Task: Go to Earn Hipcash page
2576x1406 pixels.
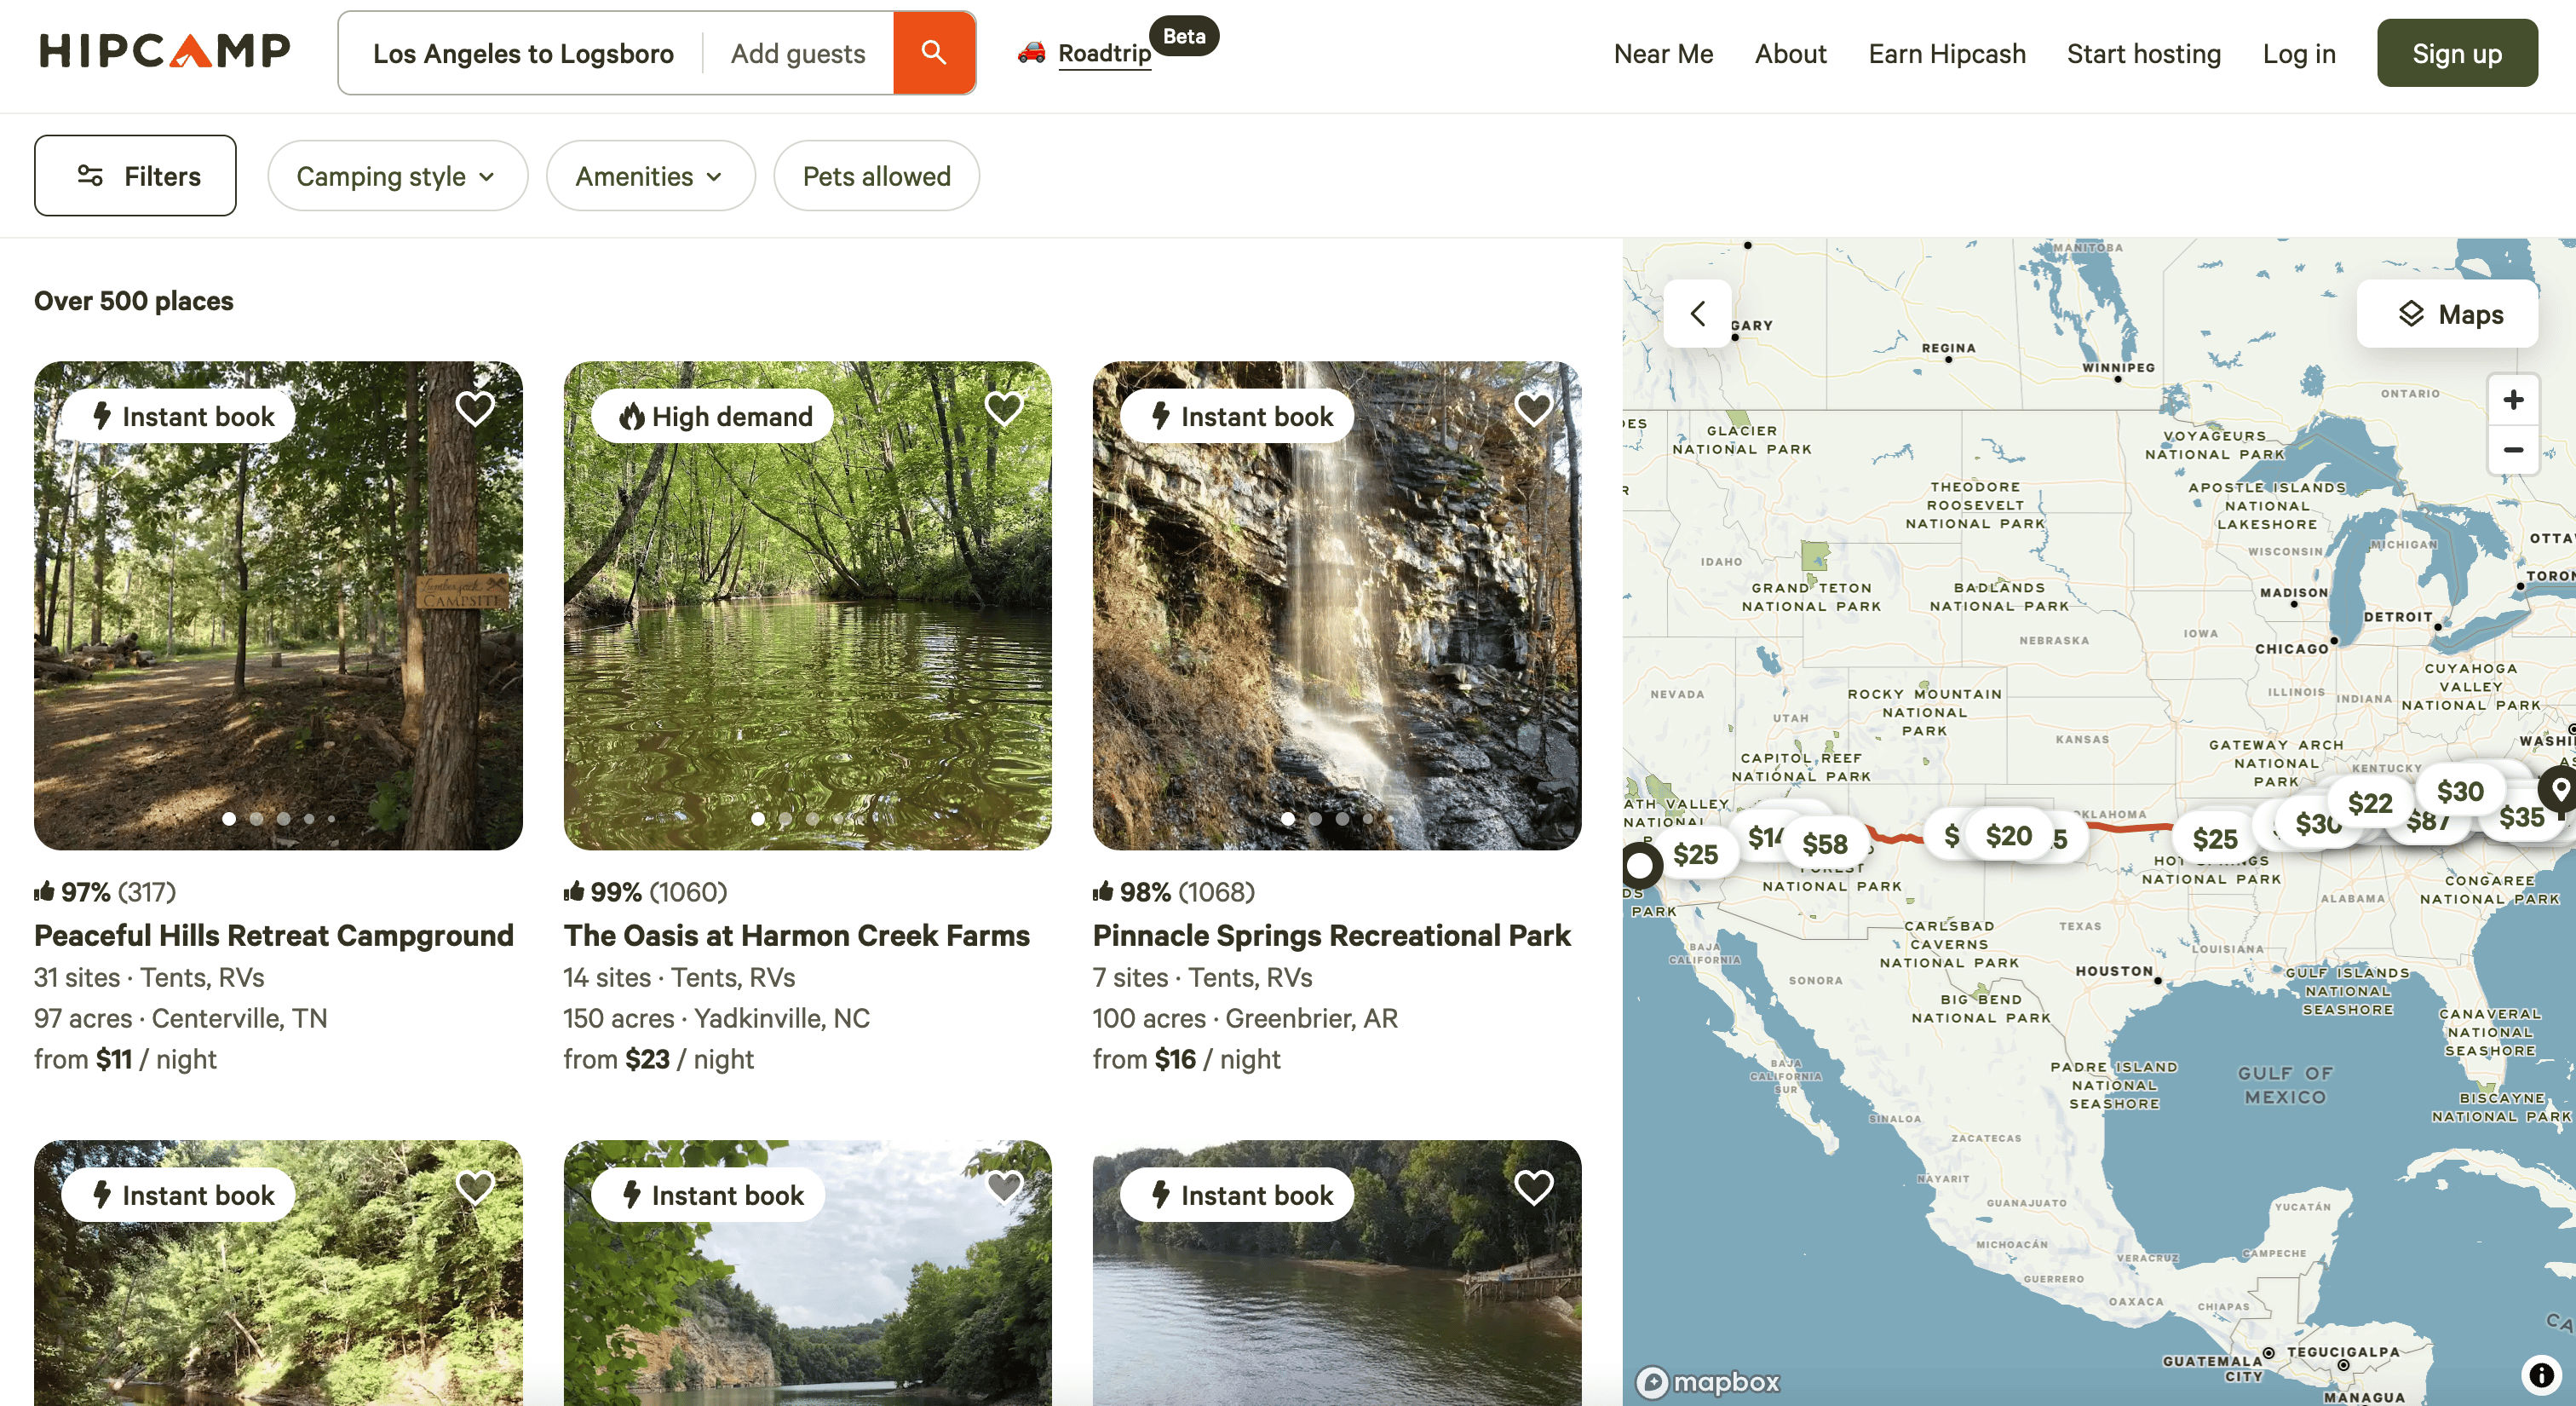Action: [x=1946, y=54]
